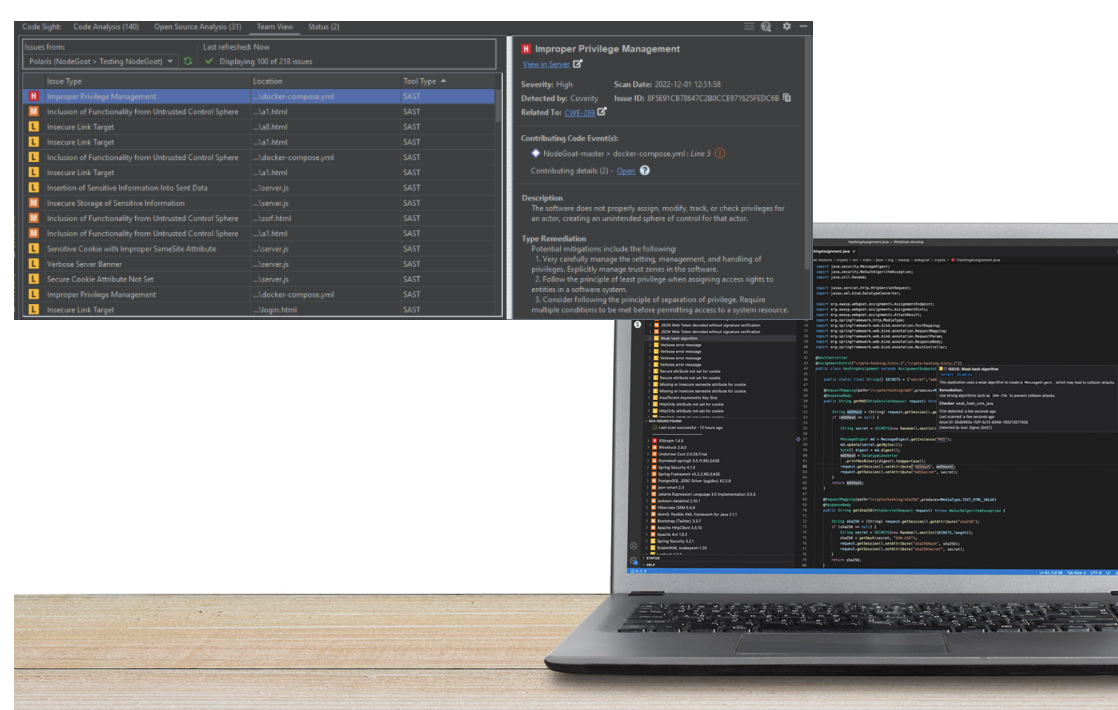Toggle the Tool Type sort arrow
Screen dimensions: 1118x710
point(443,81)
